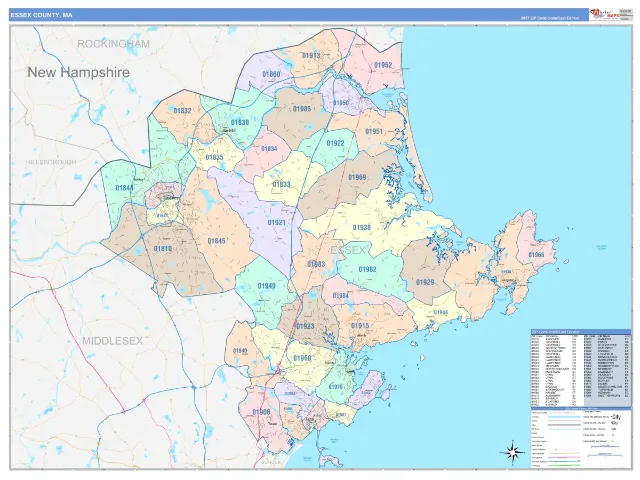Click ZIP code label 01921
The height and width of the screenshot is (480, 640).
(276, 222)
